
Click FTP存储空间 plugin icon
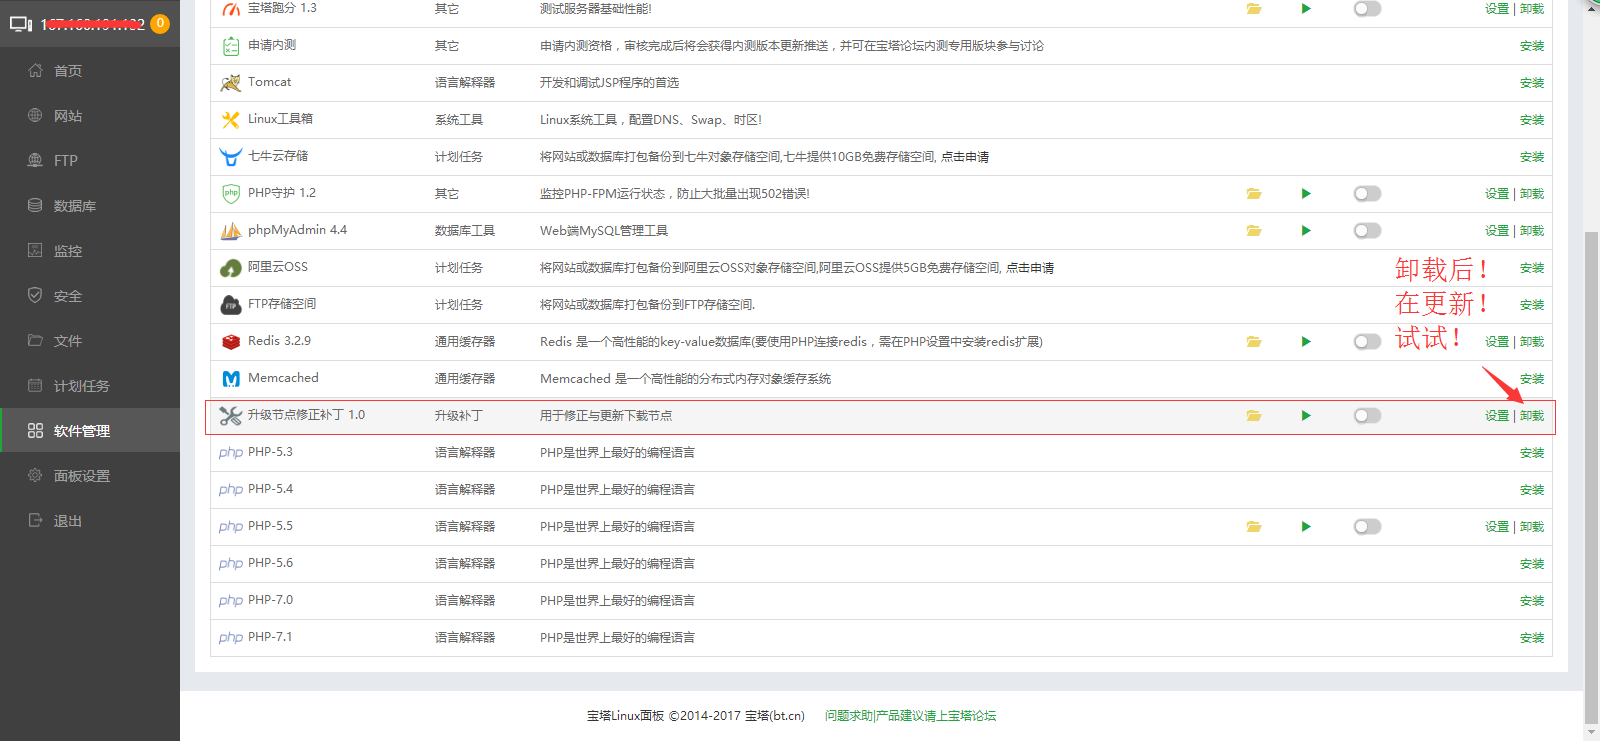(231, 305)
